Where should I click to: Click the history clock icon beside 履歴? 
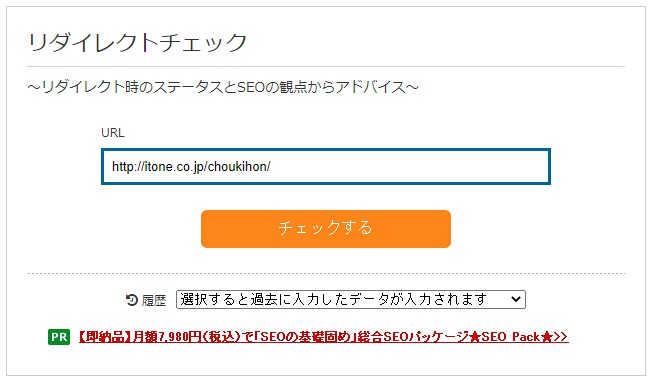[132, 300]
